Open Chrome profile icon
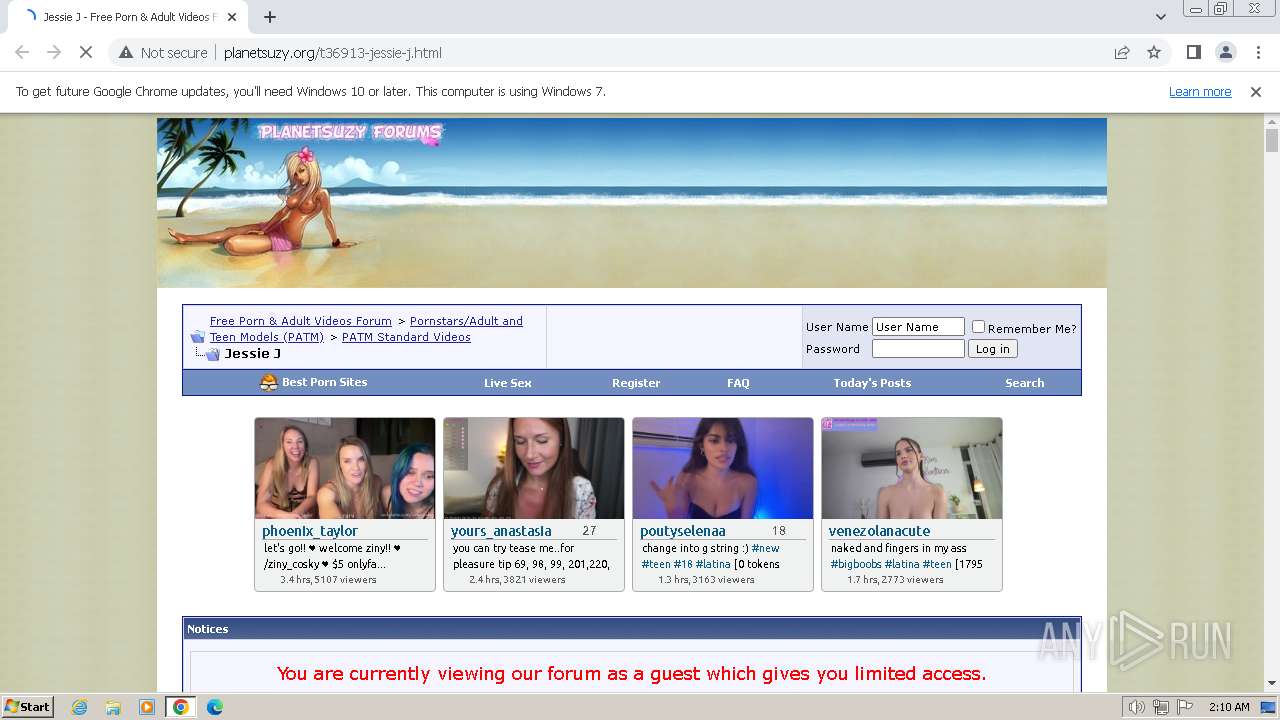This screenshot has width=1280, height=720. (1225, 53)
